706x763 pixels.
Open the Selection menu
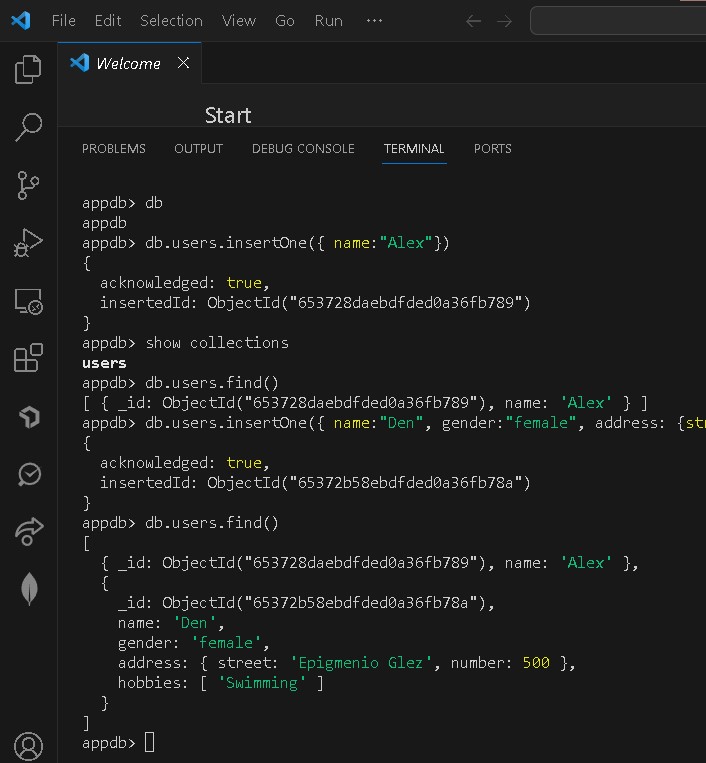pyautogui.click(x=171, y=20)
